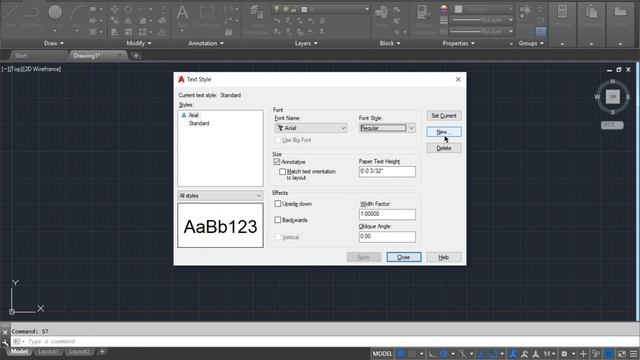Click the TOP face of the ViewCube
The width and height of the screenshot is (640, 360).
(x=612, y=97)
